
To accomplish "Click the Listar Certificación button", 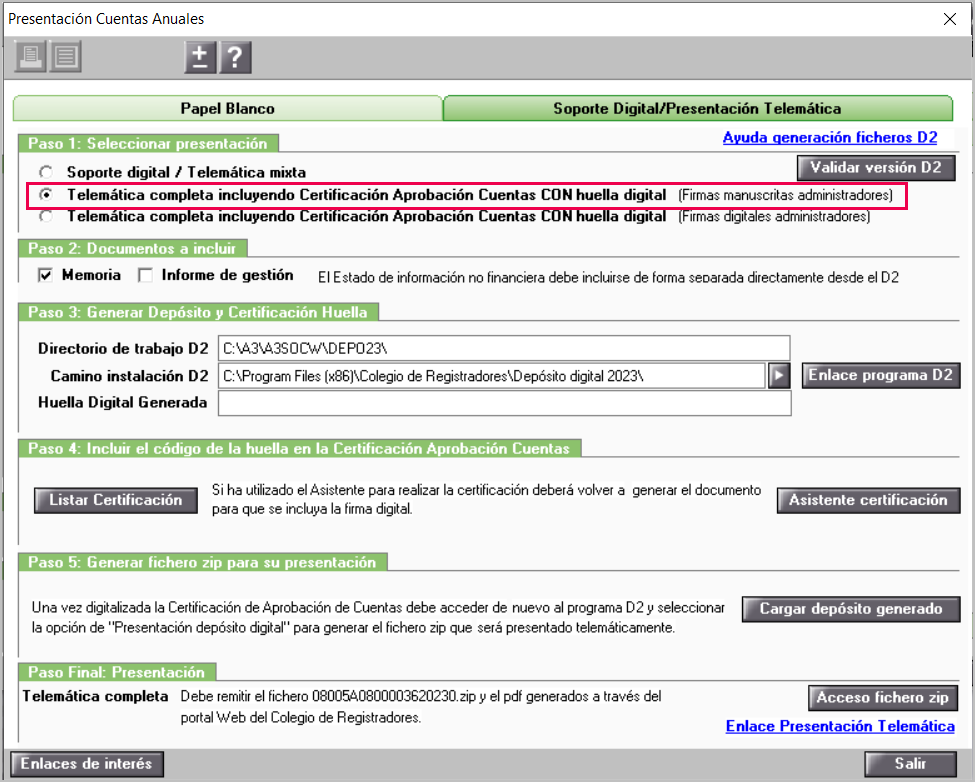I will (116, 500).
